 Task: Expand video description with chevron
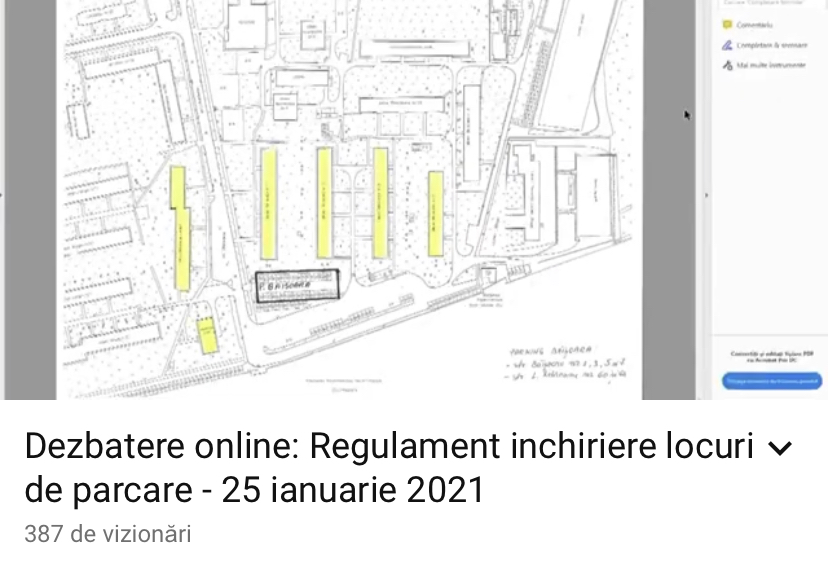click(x=780, y=449)
